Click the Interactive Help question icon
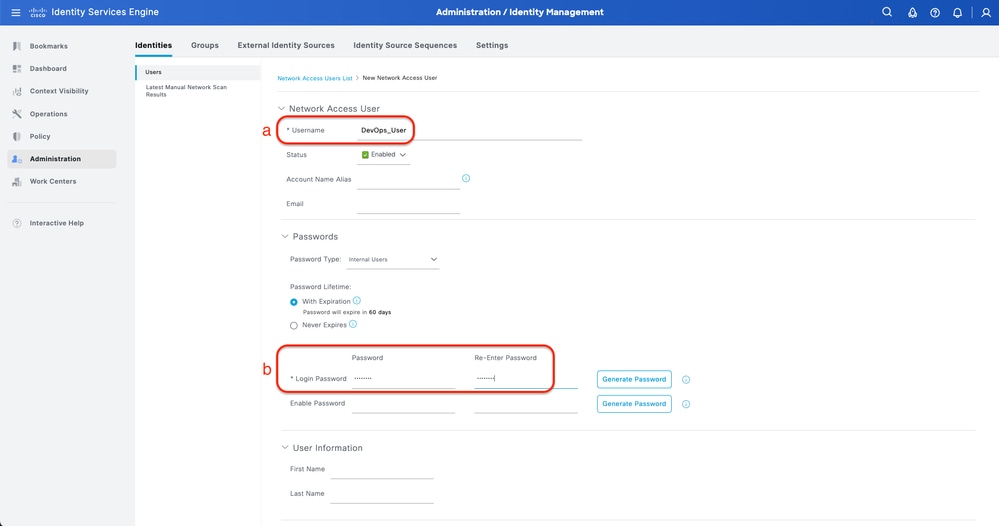The image size is (999, 526). [x=17, y=224]
